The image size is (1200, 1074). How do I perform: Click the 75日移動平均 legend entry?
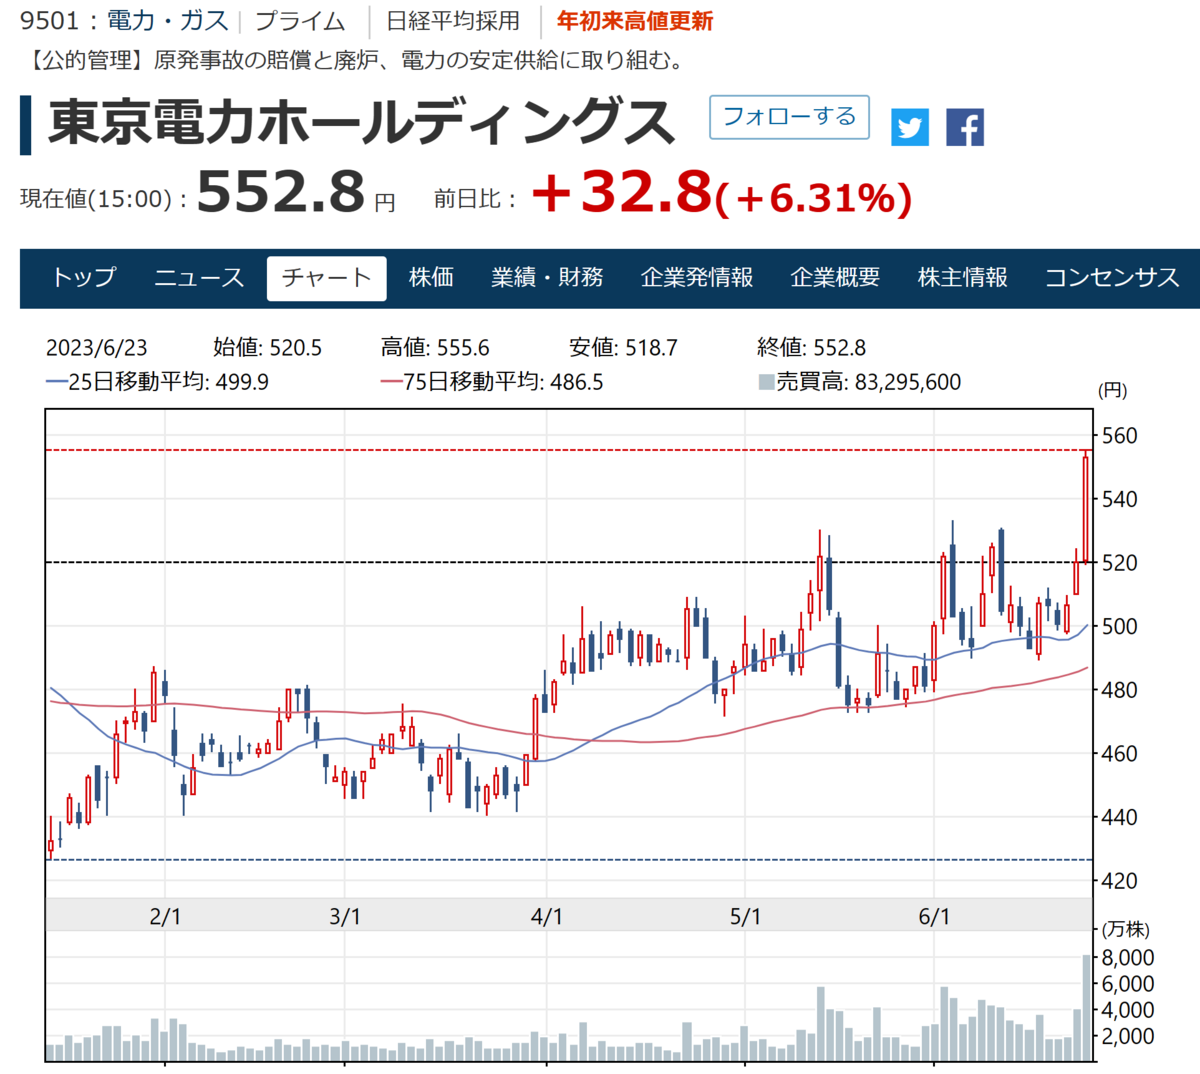coord(492,382)
